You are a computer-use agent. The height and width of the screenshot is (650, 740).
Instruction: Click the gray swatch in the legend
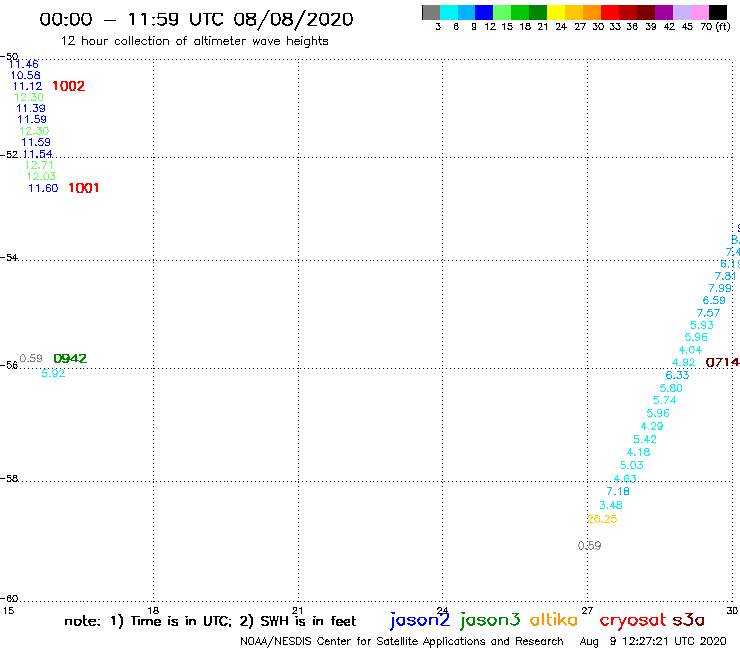click(431, 12)
